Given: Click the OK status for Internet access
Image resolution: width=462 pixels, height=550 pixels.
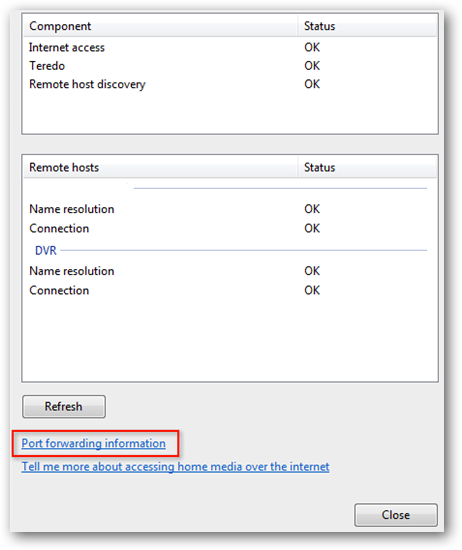Looking at the screenshot, I should [x=312, y=47].
